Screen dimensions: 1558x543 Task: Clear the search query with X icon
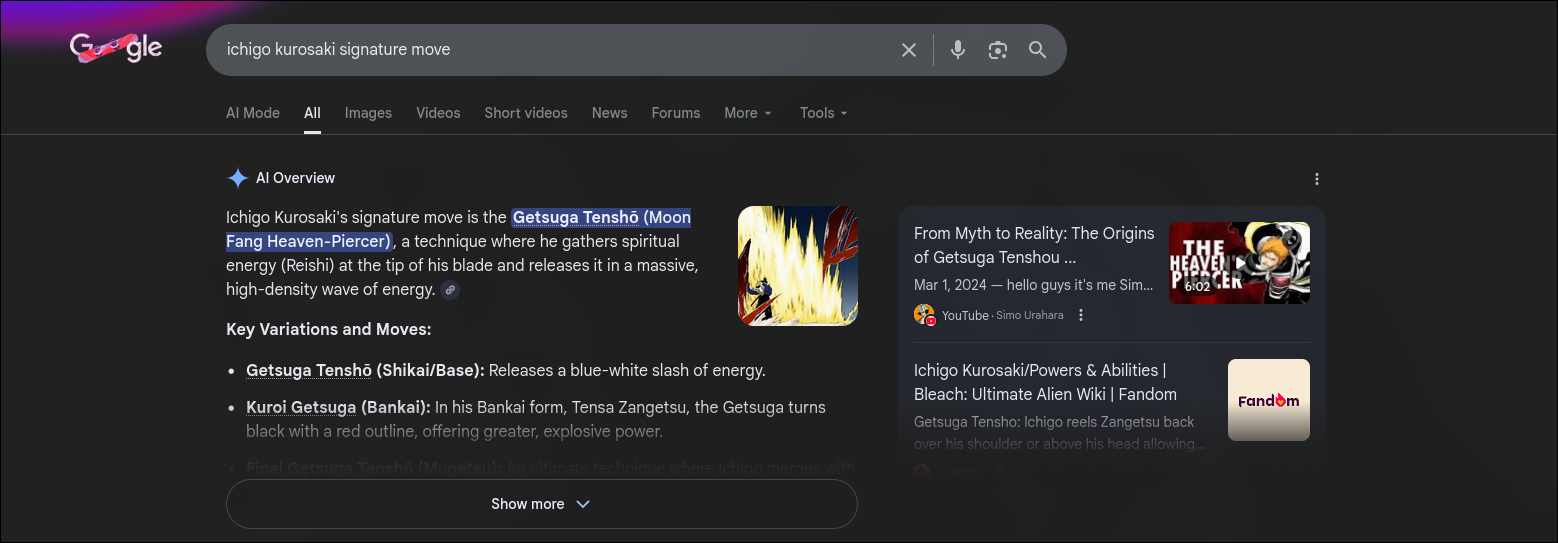[x=908, y=50]
